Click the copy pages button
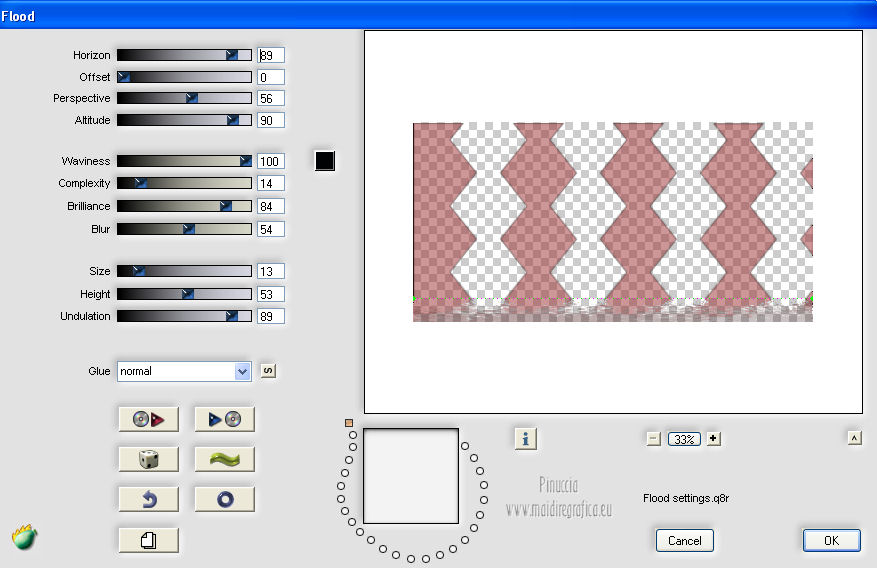877x568 pixels. [149, 540]
